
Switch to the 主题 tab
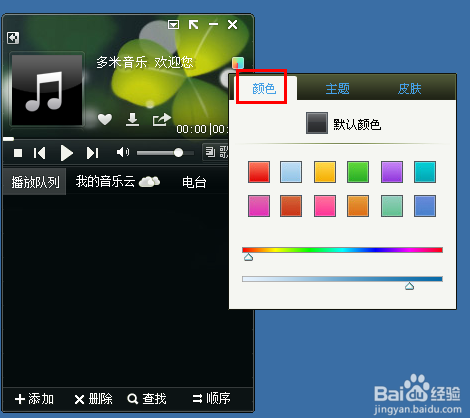[x=337, y=89]
